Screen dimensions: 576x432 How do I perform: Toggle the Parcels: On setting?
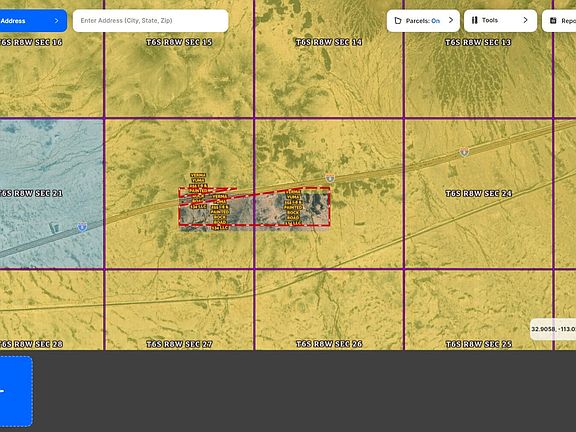pos(422,21)
